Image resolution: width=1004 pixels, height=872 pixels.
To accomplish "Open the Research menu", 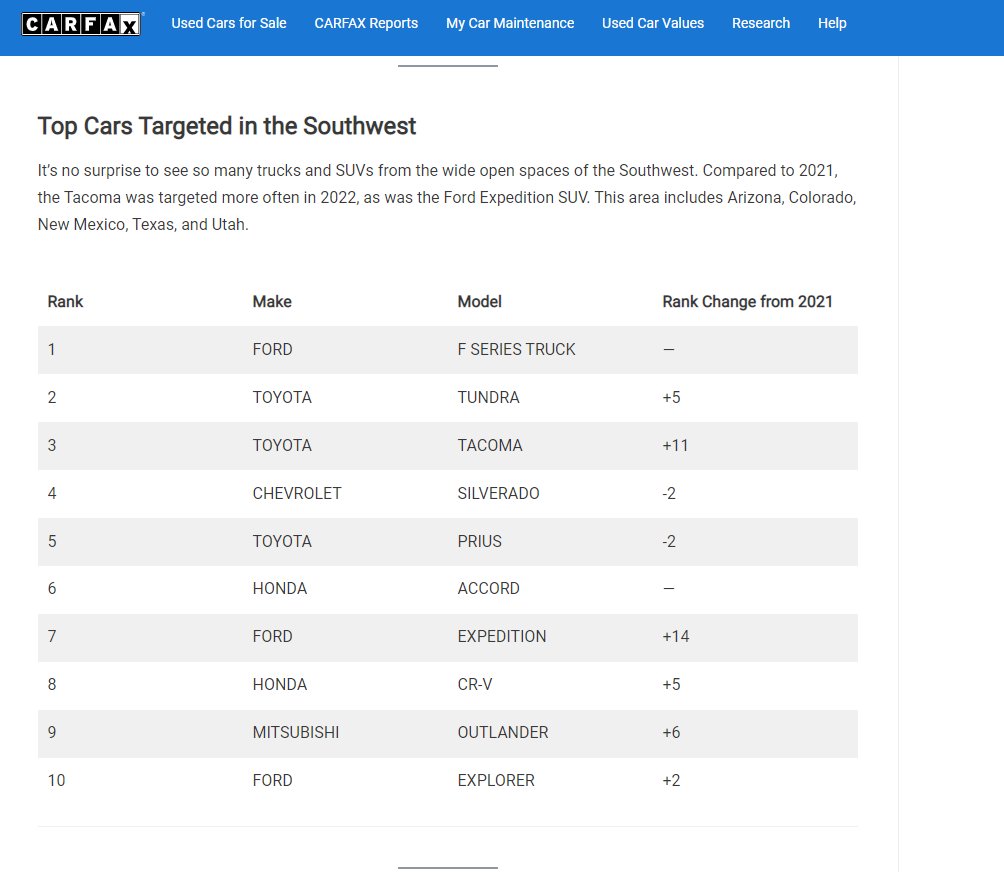I will point(761,23).
